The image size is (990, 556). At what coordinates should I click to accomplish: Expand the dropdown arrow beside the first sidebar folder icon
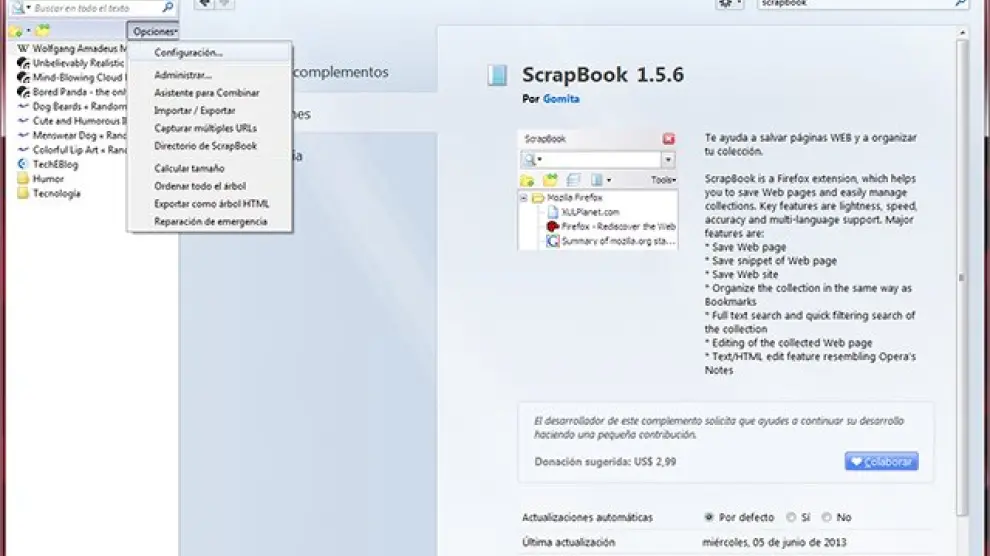pos(27,32)
